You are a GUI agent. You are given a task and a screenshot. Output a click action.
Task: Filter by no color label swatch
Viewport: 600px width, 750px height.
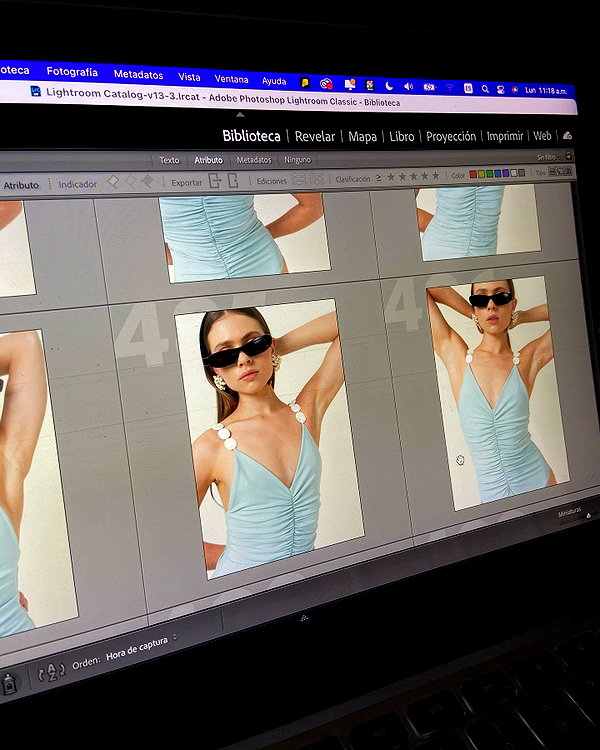[x=522, y=172]
